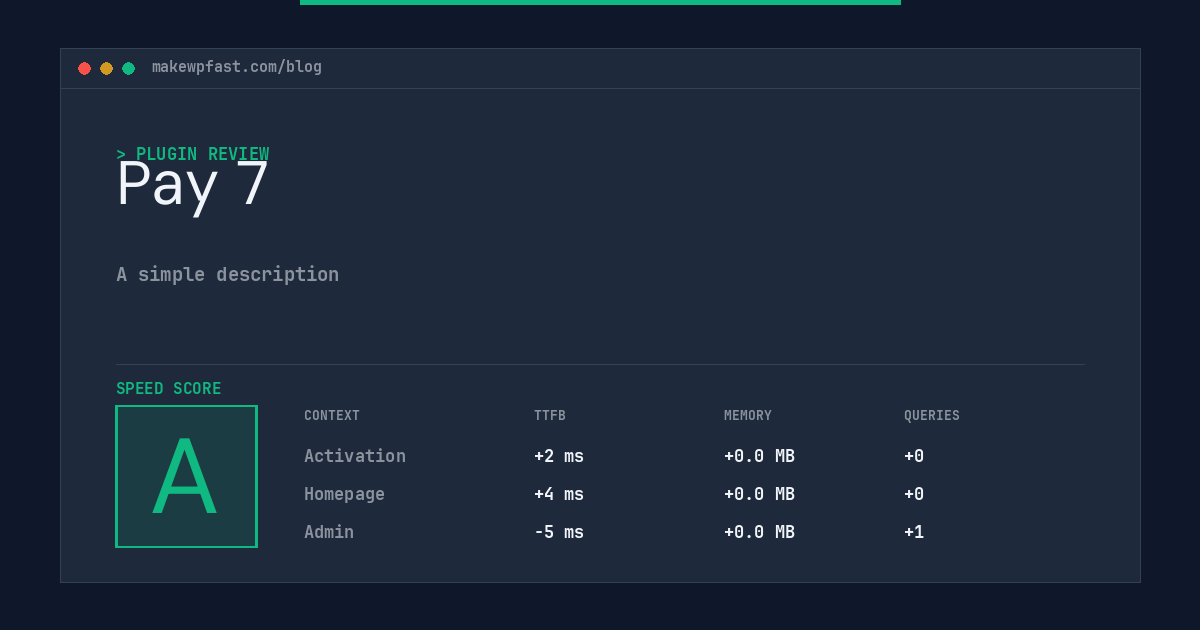Select the Admin row label
Image resolution: width=1200 pixels, height=630 pixels.
[x=329, y=532]
